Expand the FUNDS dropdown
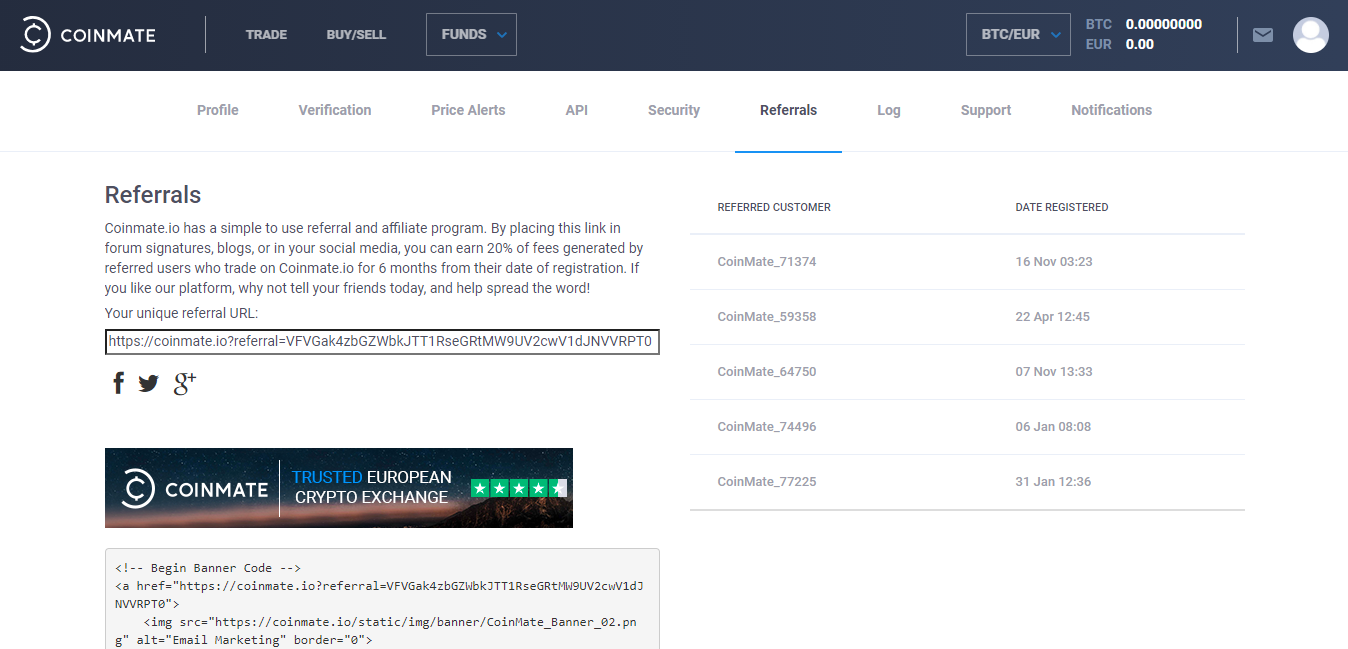This screenshot has height=649, width=1348. pyautogui.click(x=471, y=35)
